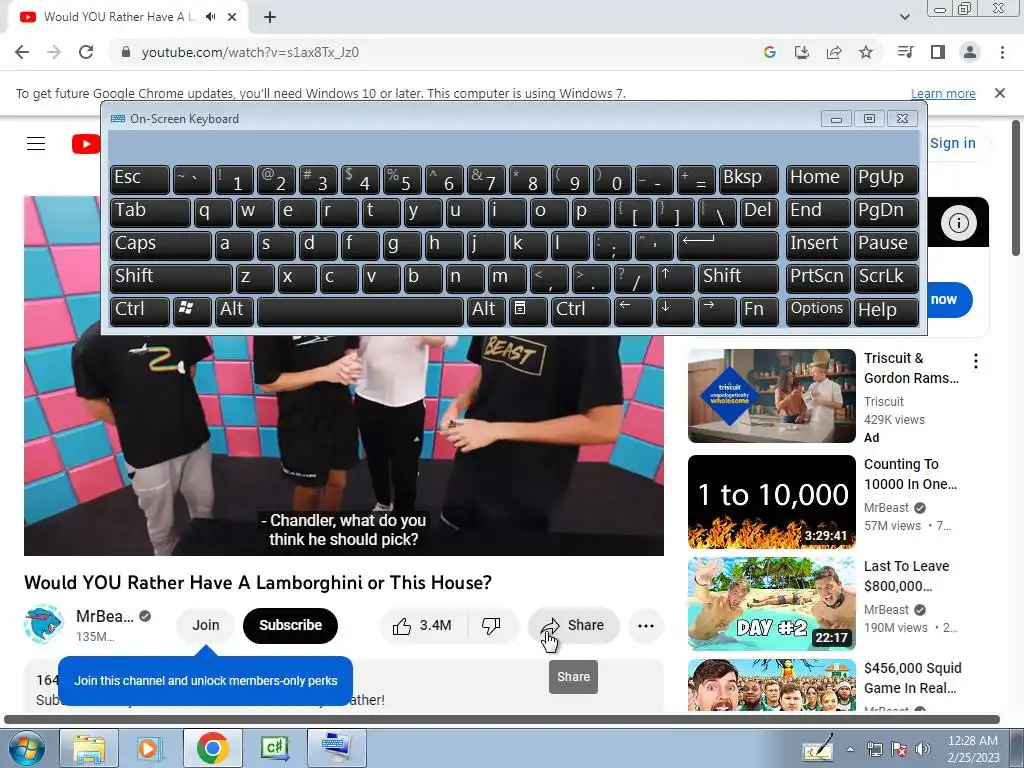Click the volume speaker tray icon
This screenshot has width=1024, height=768.
(922, 749)
